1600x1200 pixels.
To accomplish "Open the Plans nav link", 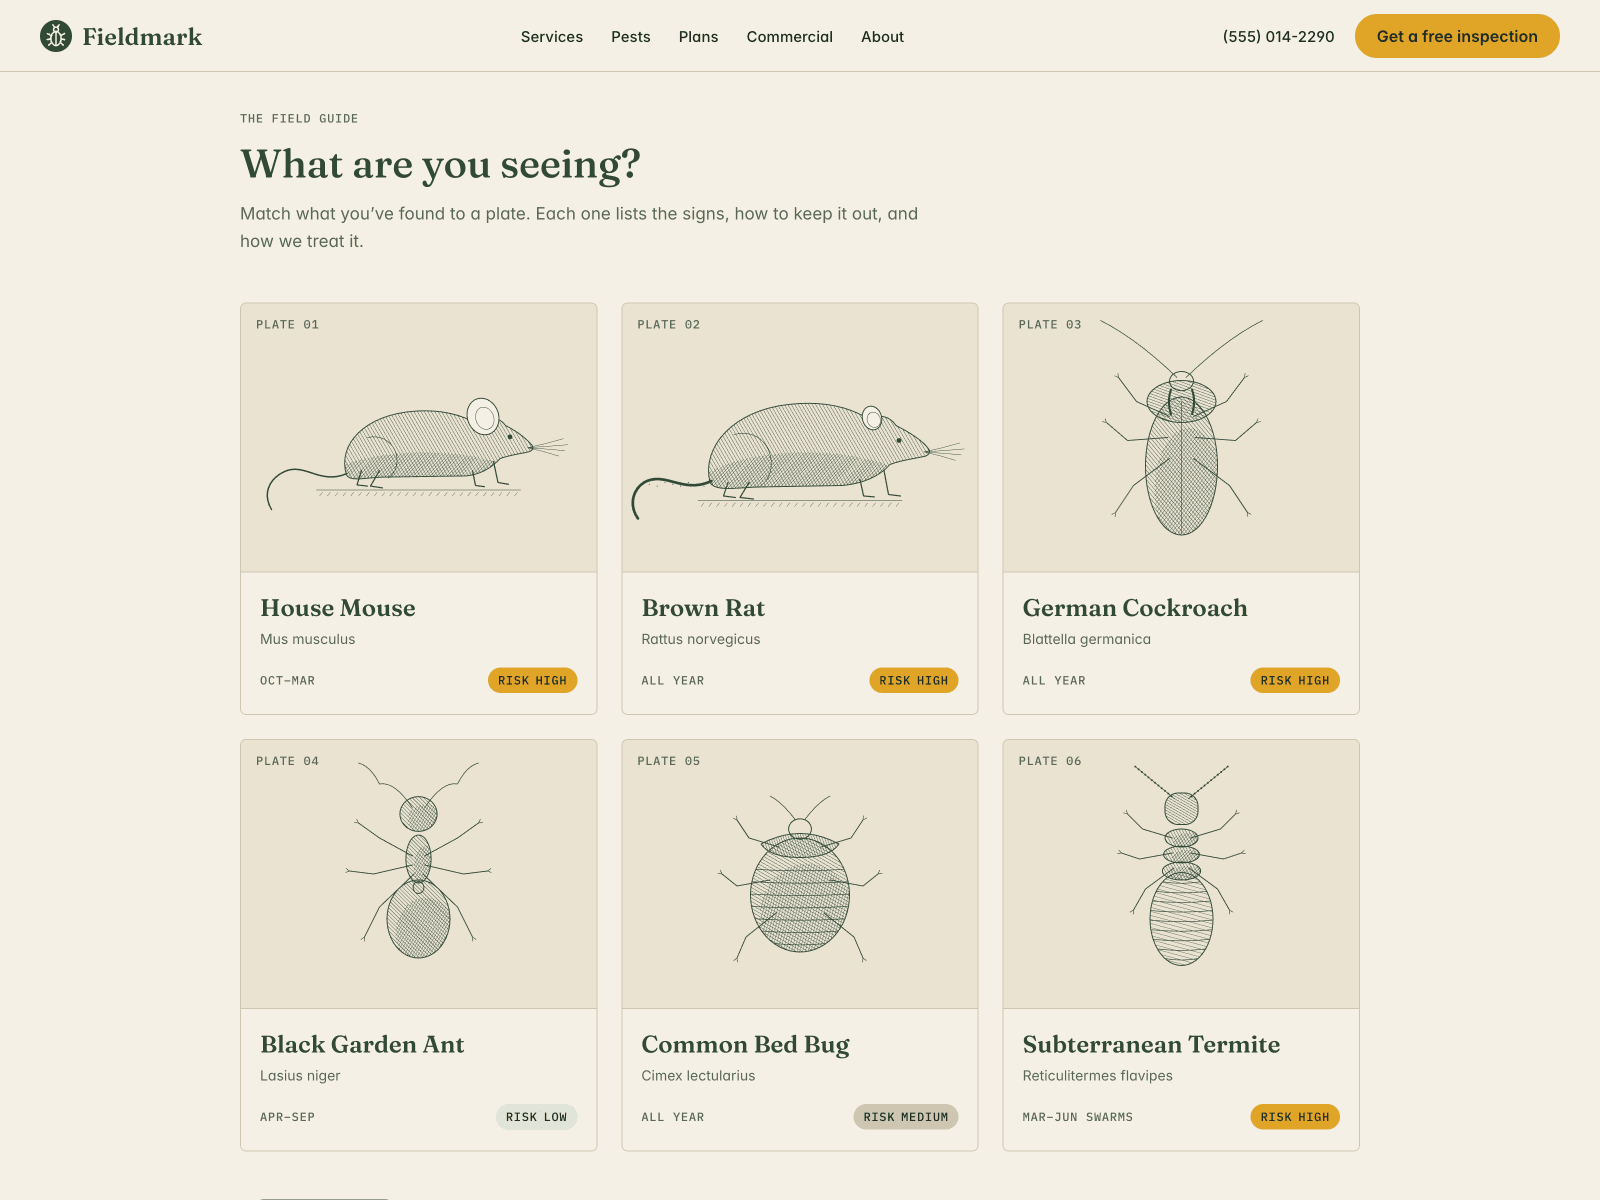I will coord(698,37).
